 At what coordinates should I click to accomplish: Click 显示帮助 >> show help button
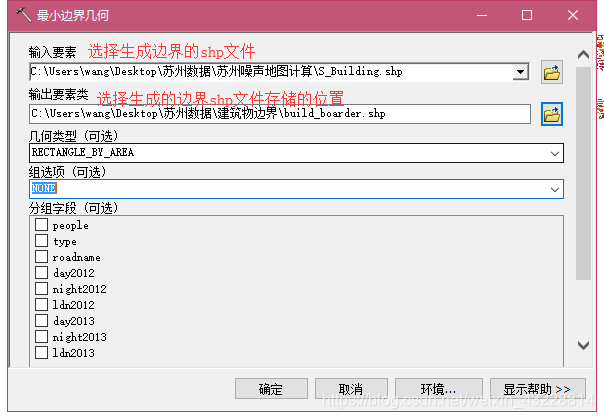coord(537,389)
